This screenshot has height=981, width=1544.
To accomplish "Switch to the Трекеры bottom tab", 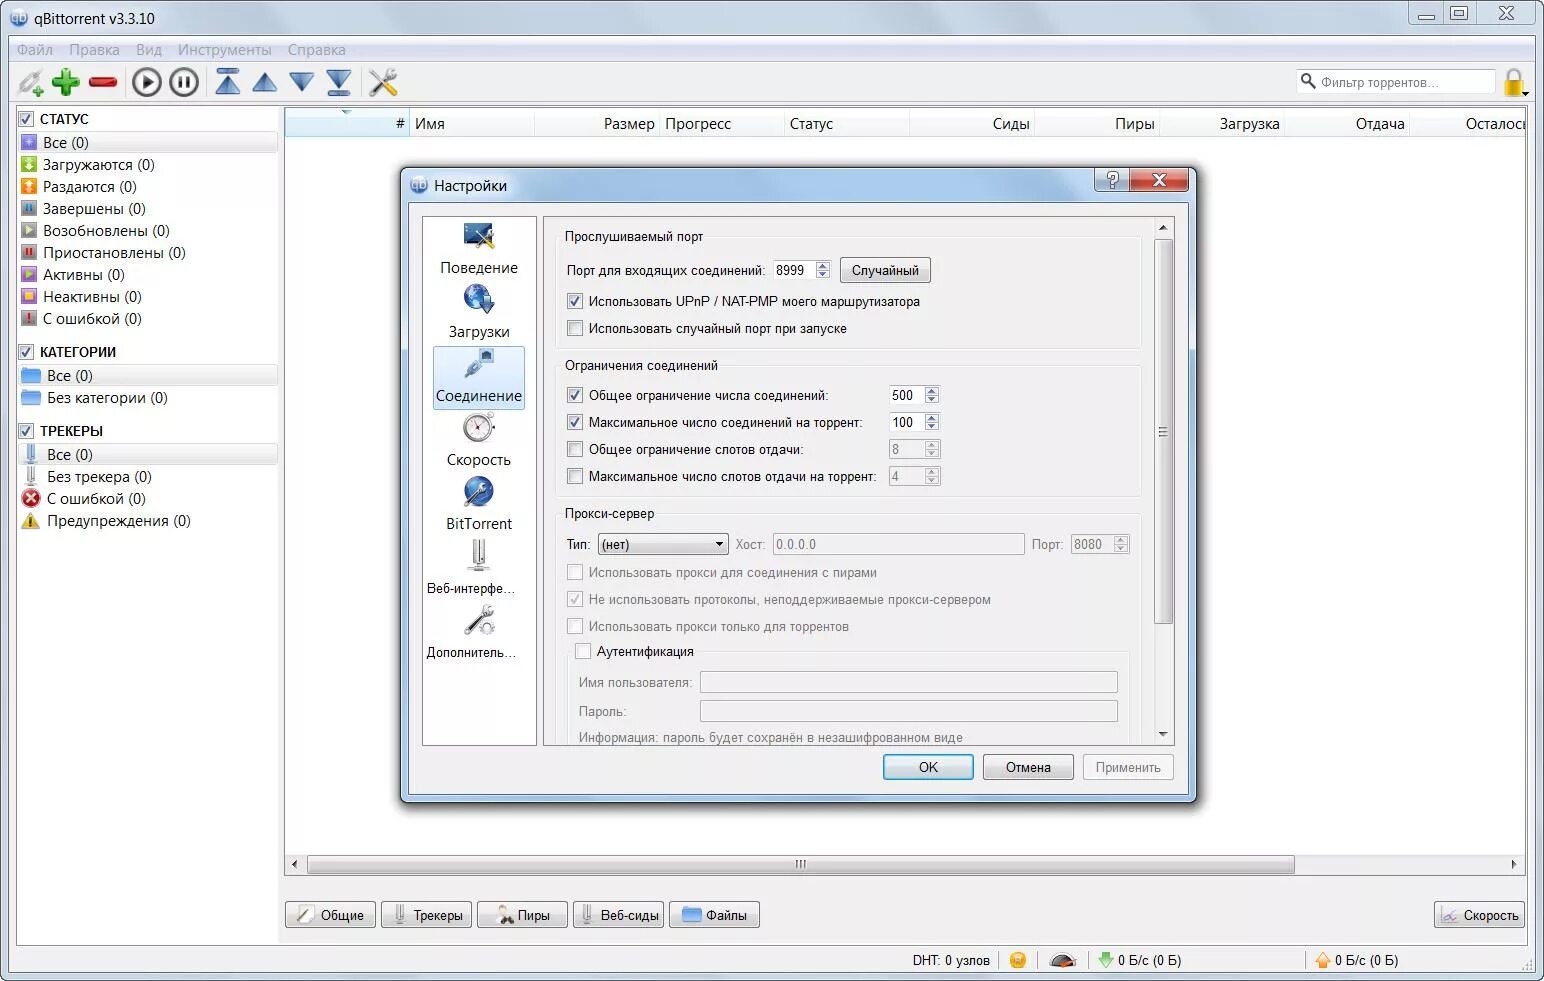I will coord(427,915).
